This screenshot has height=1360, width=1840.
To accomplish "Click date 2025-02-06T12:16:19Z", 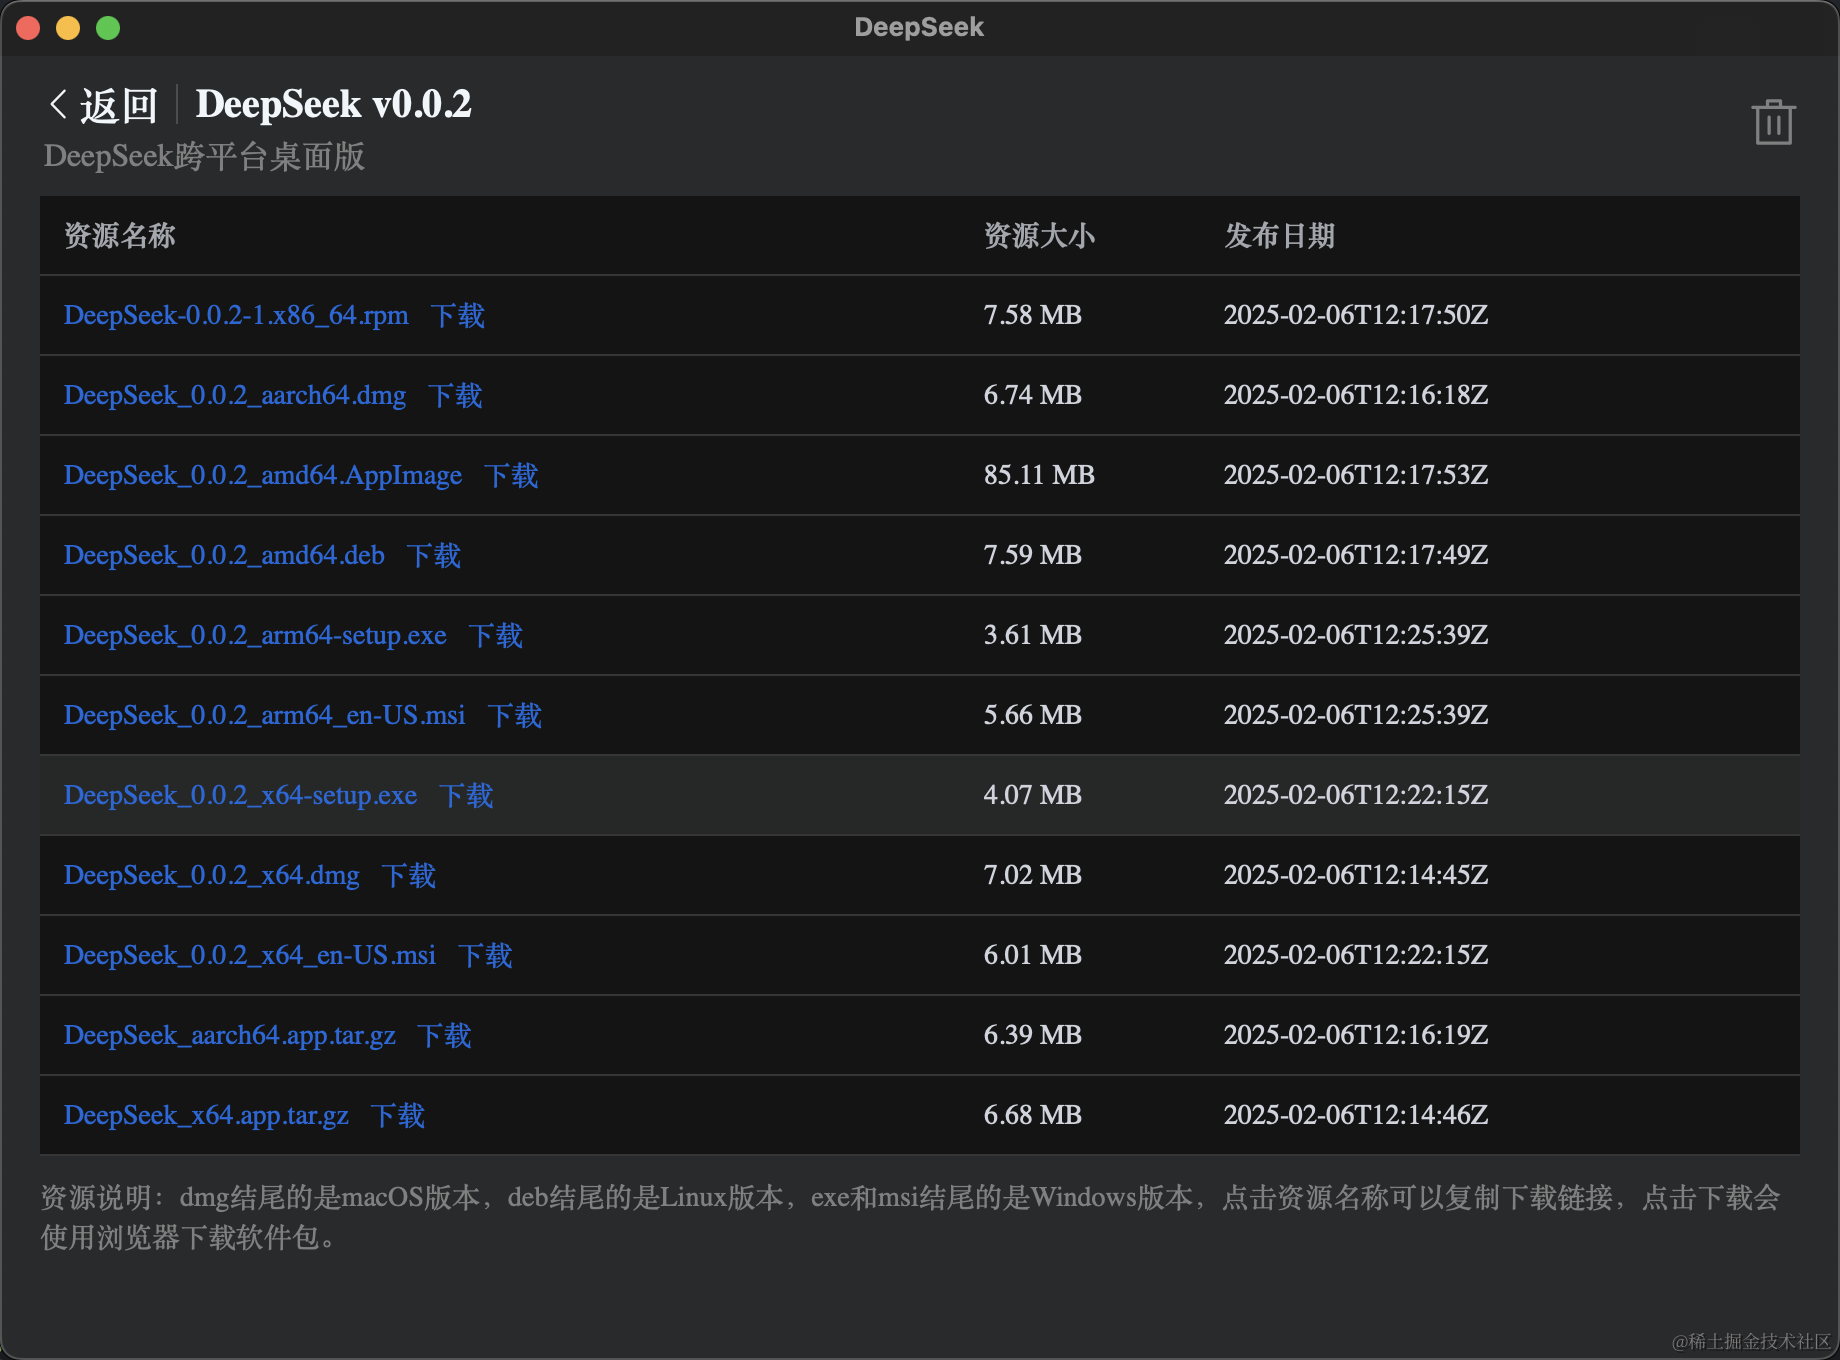I will coord(1356,1035).
